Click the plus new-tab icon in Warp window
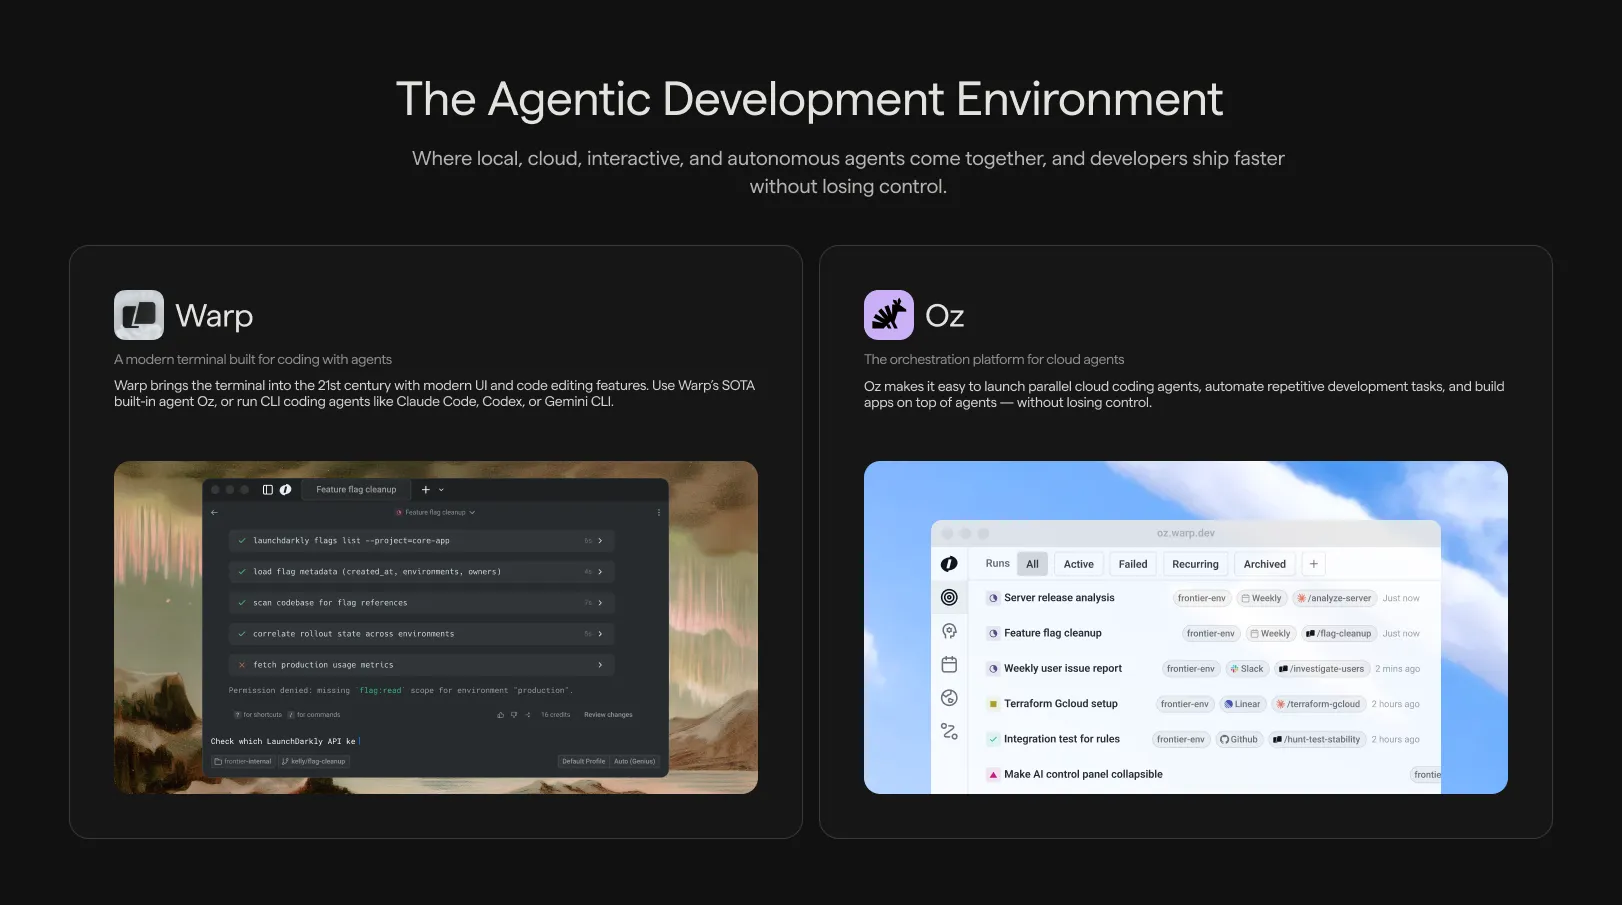 (x=426, y=490)
